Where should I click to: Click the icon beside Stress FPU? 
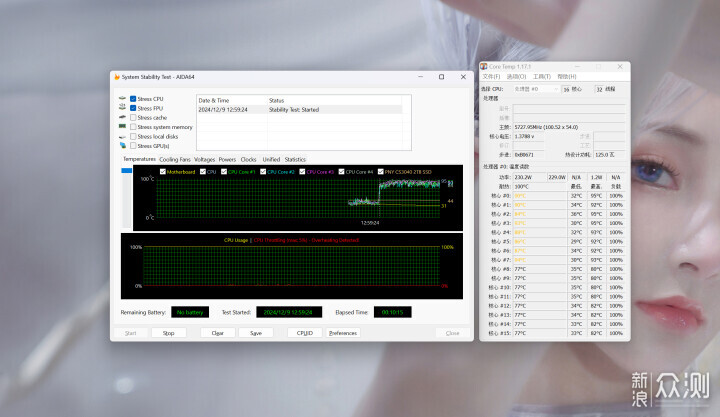click(121, 108)
